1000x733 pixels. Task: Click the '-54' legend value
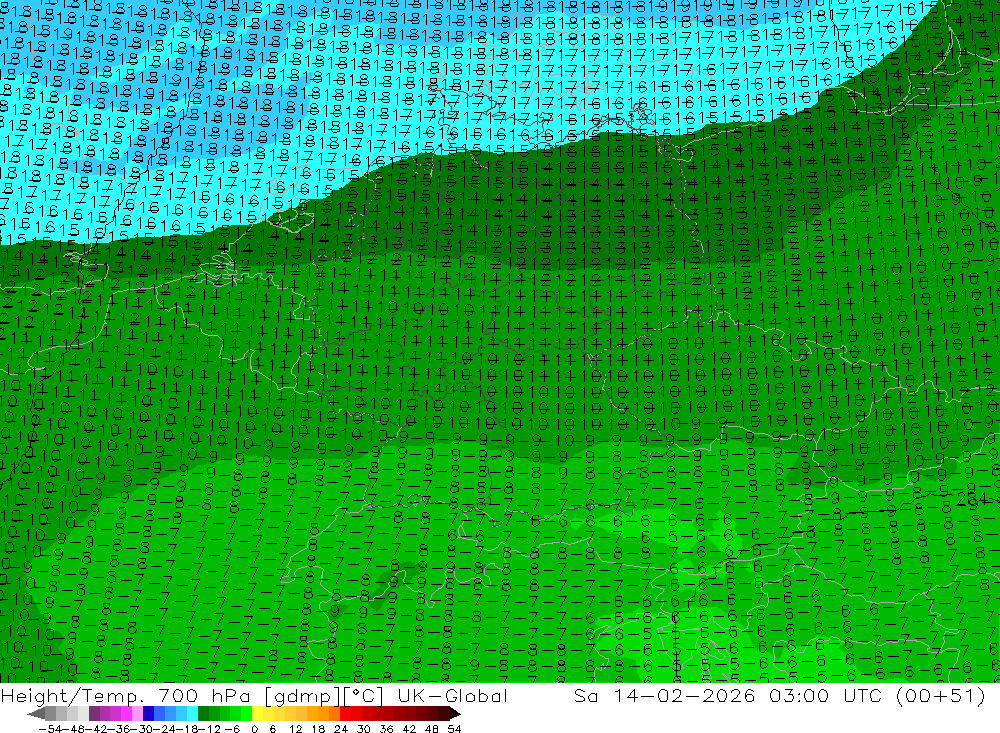(x=50, y=729)
